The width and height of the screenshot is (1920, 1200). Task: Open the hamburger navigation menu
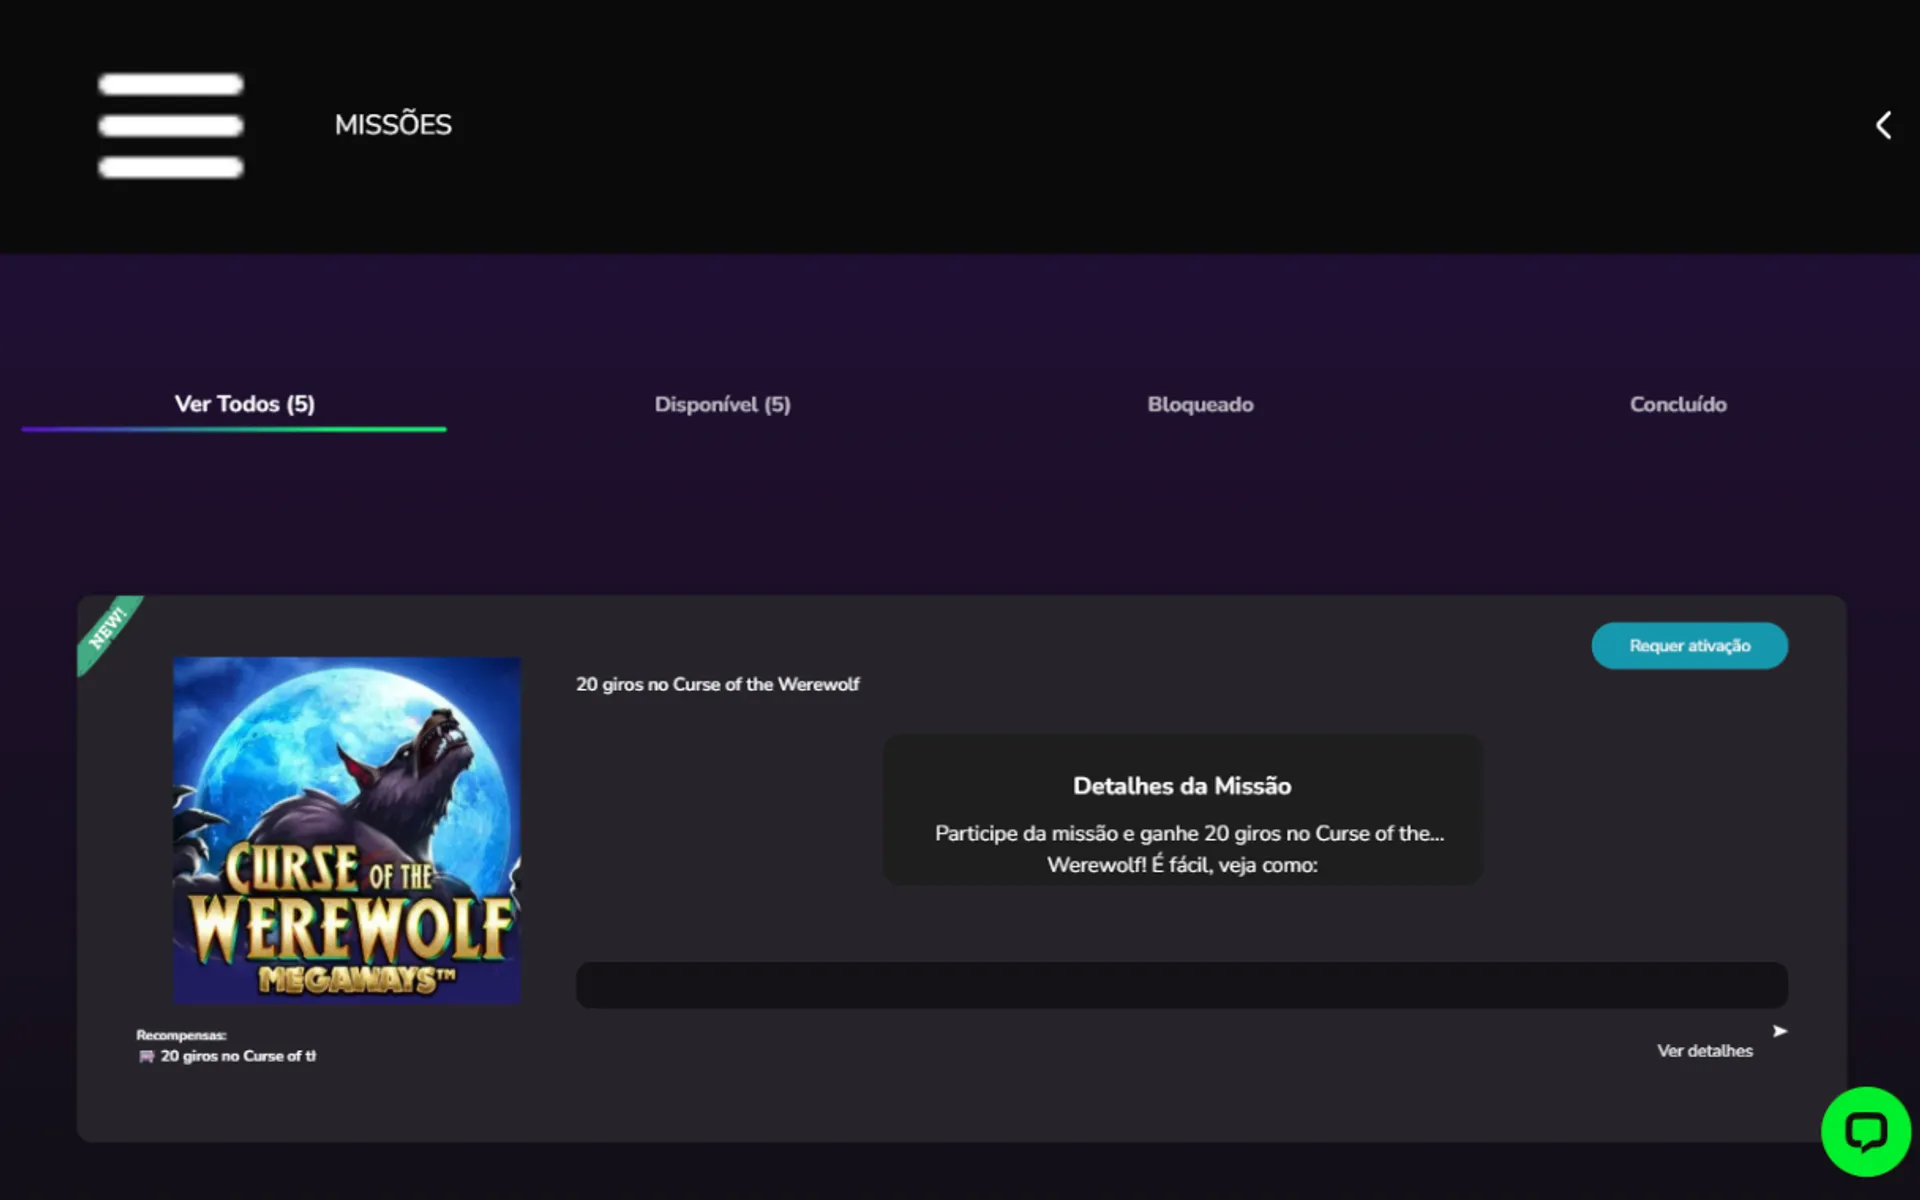(x=171, y=125)
